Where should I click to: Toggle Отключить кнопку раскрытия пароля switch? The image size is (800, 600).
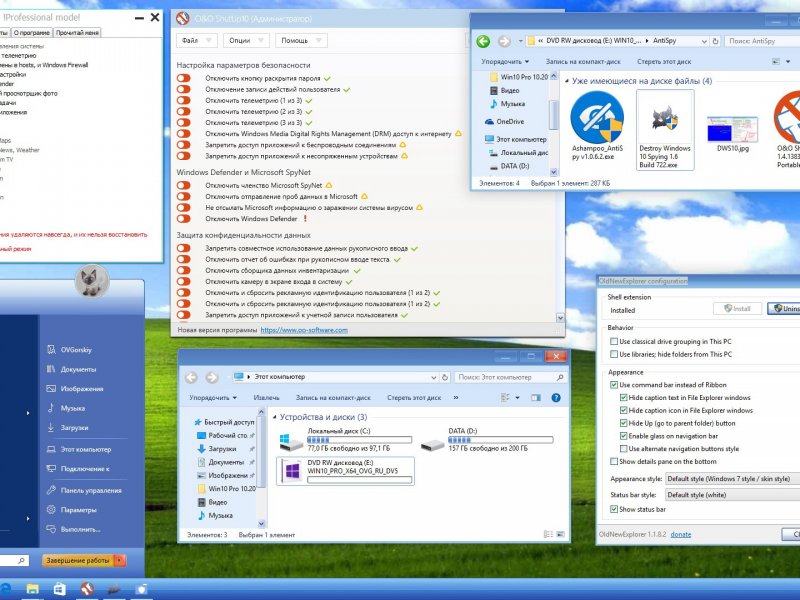[x=184, y=78]
